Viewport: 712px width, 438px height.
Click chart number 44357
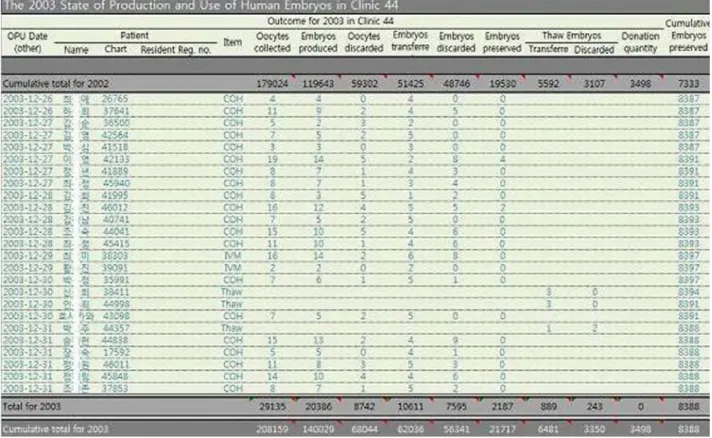click(x=116, y=328)
